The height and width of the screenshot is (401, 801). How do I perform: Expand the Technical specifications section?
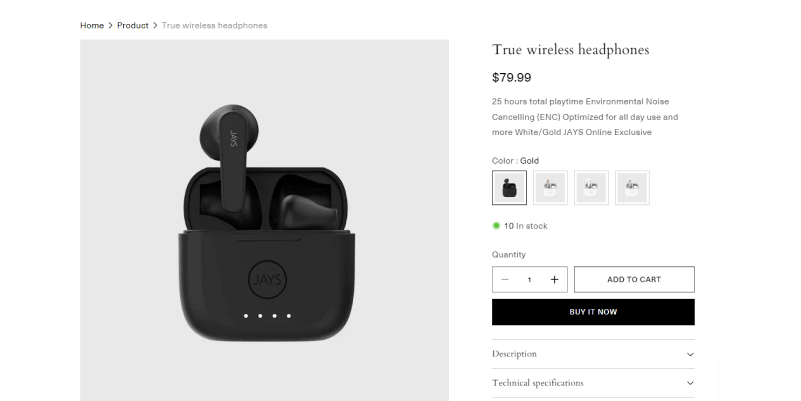point(593,383)
